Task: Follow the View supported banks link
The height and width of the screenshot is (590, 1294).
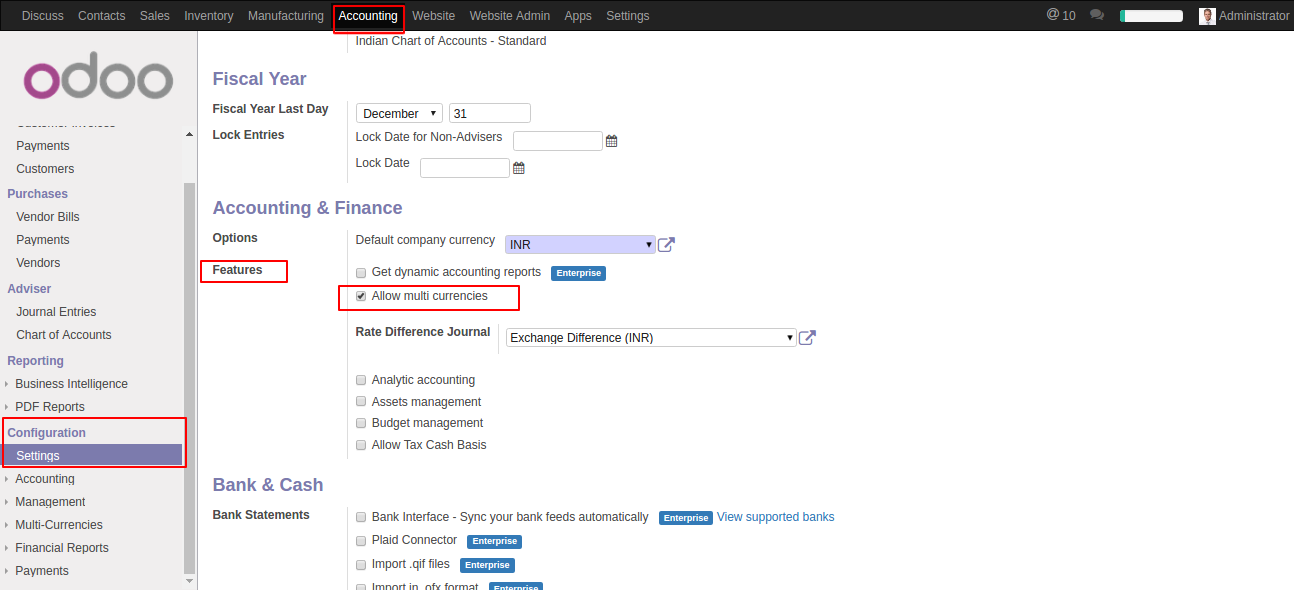Action: click(x=775, y=517)
